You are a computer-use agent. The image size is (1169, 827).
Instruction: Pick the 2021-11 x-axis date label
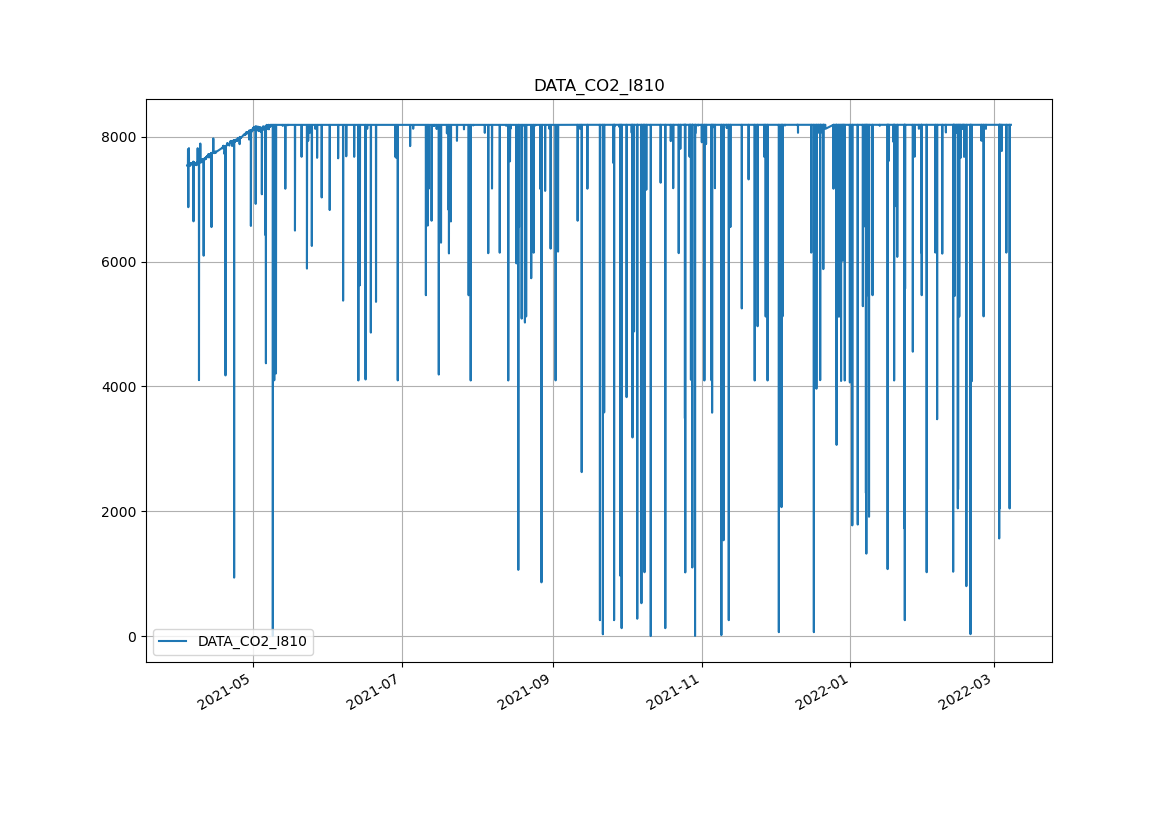[674, 692]
